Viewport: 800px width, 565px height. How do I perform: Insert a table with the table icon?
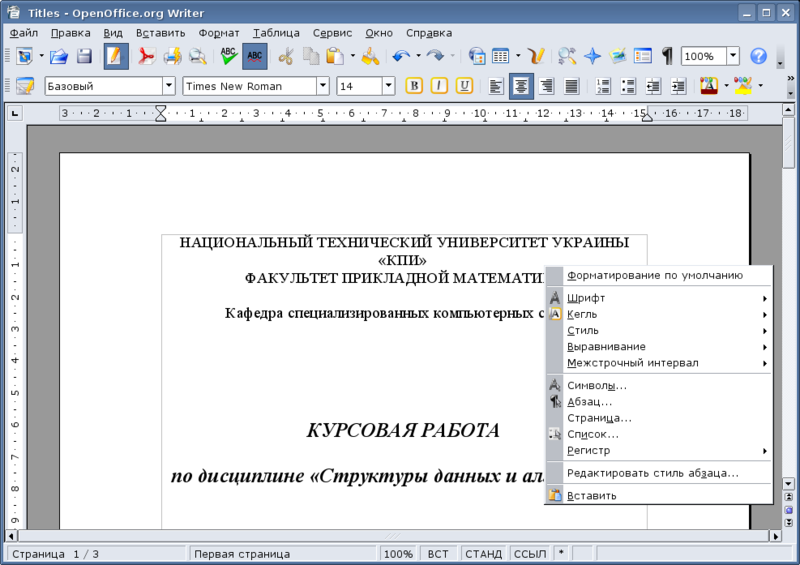pyautogui.click(x=501, y=56)
